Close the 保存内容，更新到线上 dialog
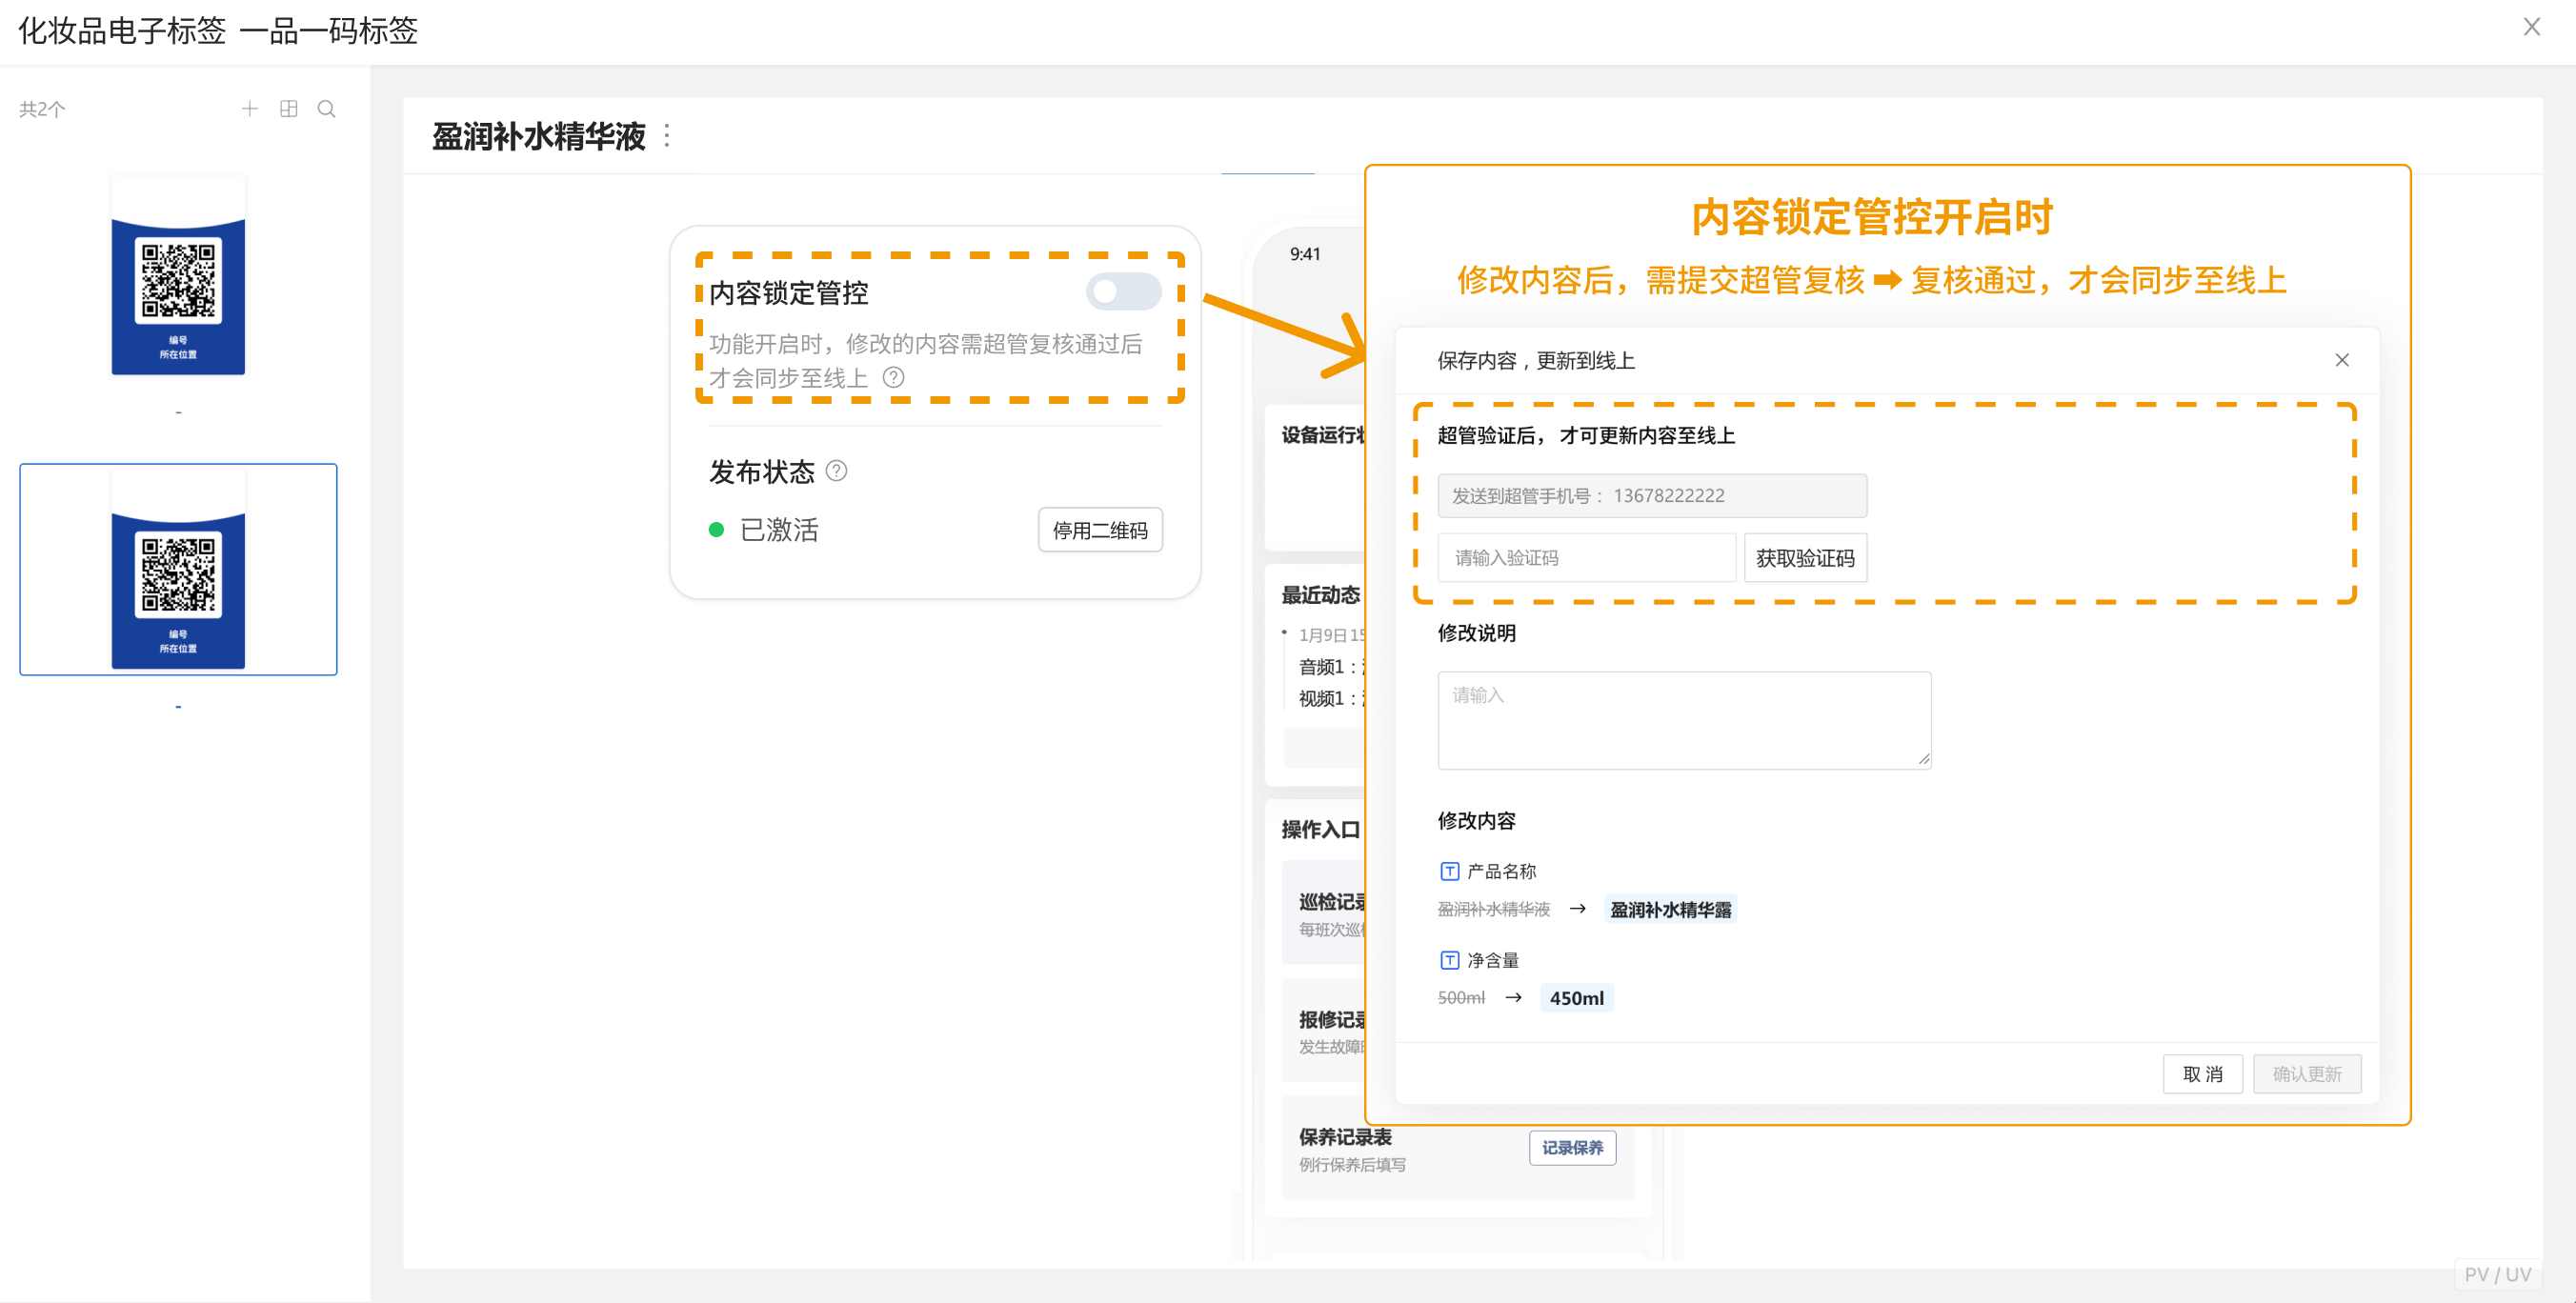The width and height of the screenshot is (2576, 1303). (2341, 360)
